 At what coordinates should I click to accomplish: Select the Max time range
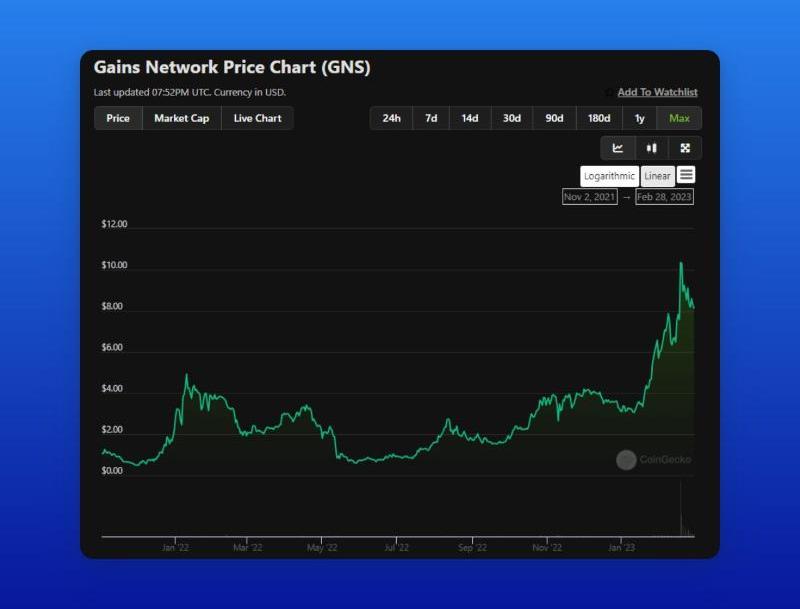679,118
